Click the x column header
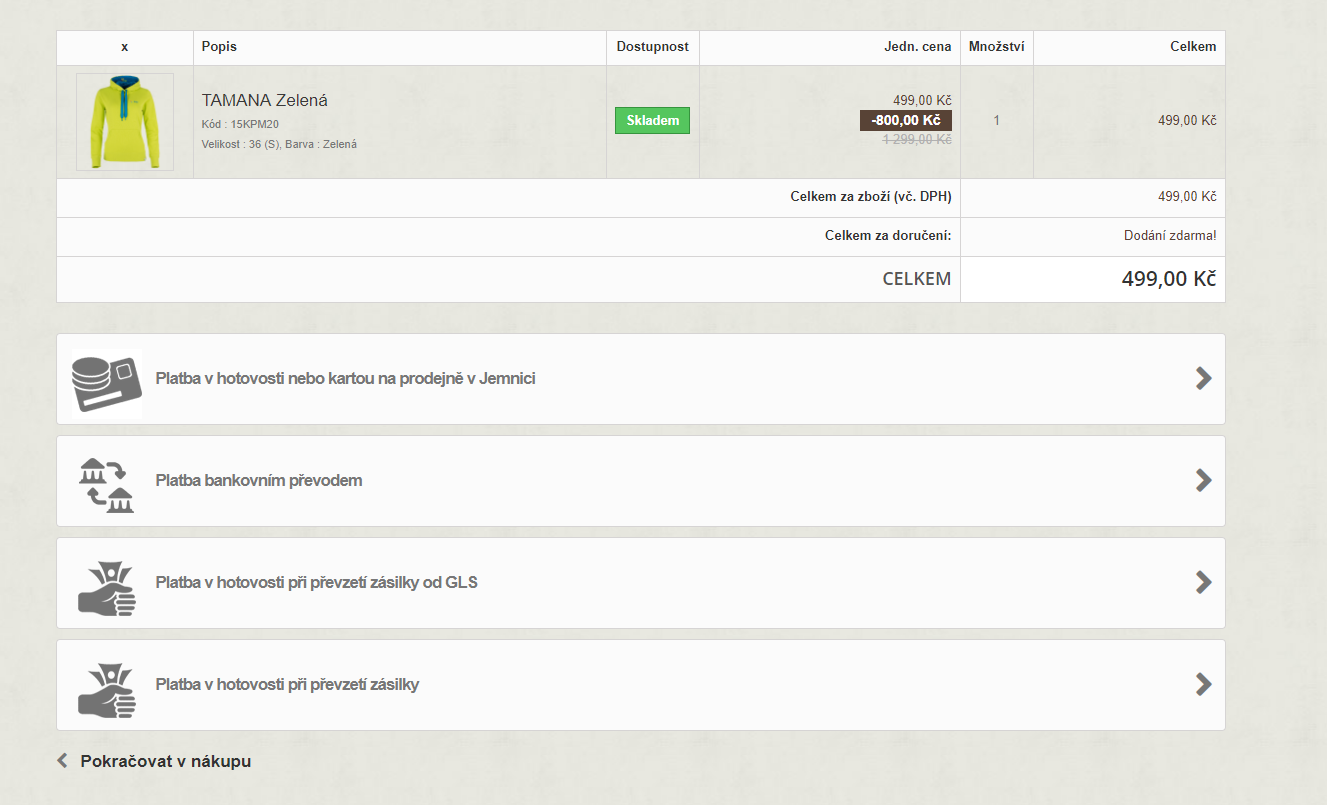The height and width of the screenshot is (805, 1327). 124,47
